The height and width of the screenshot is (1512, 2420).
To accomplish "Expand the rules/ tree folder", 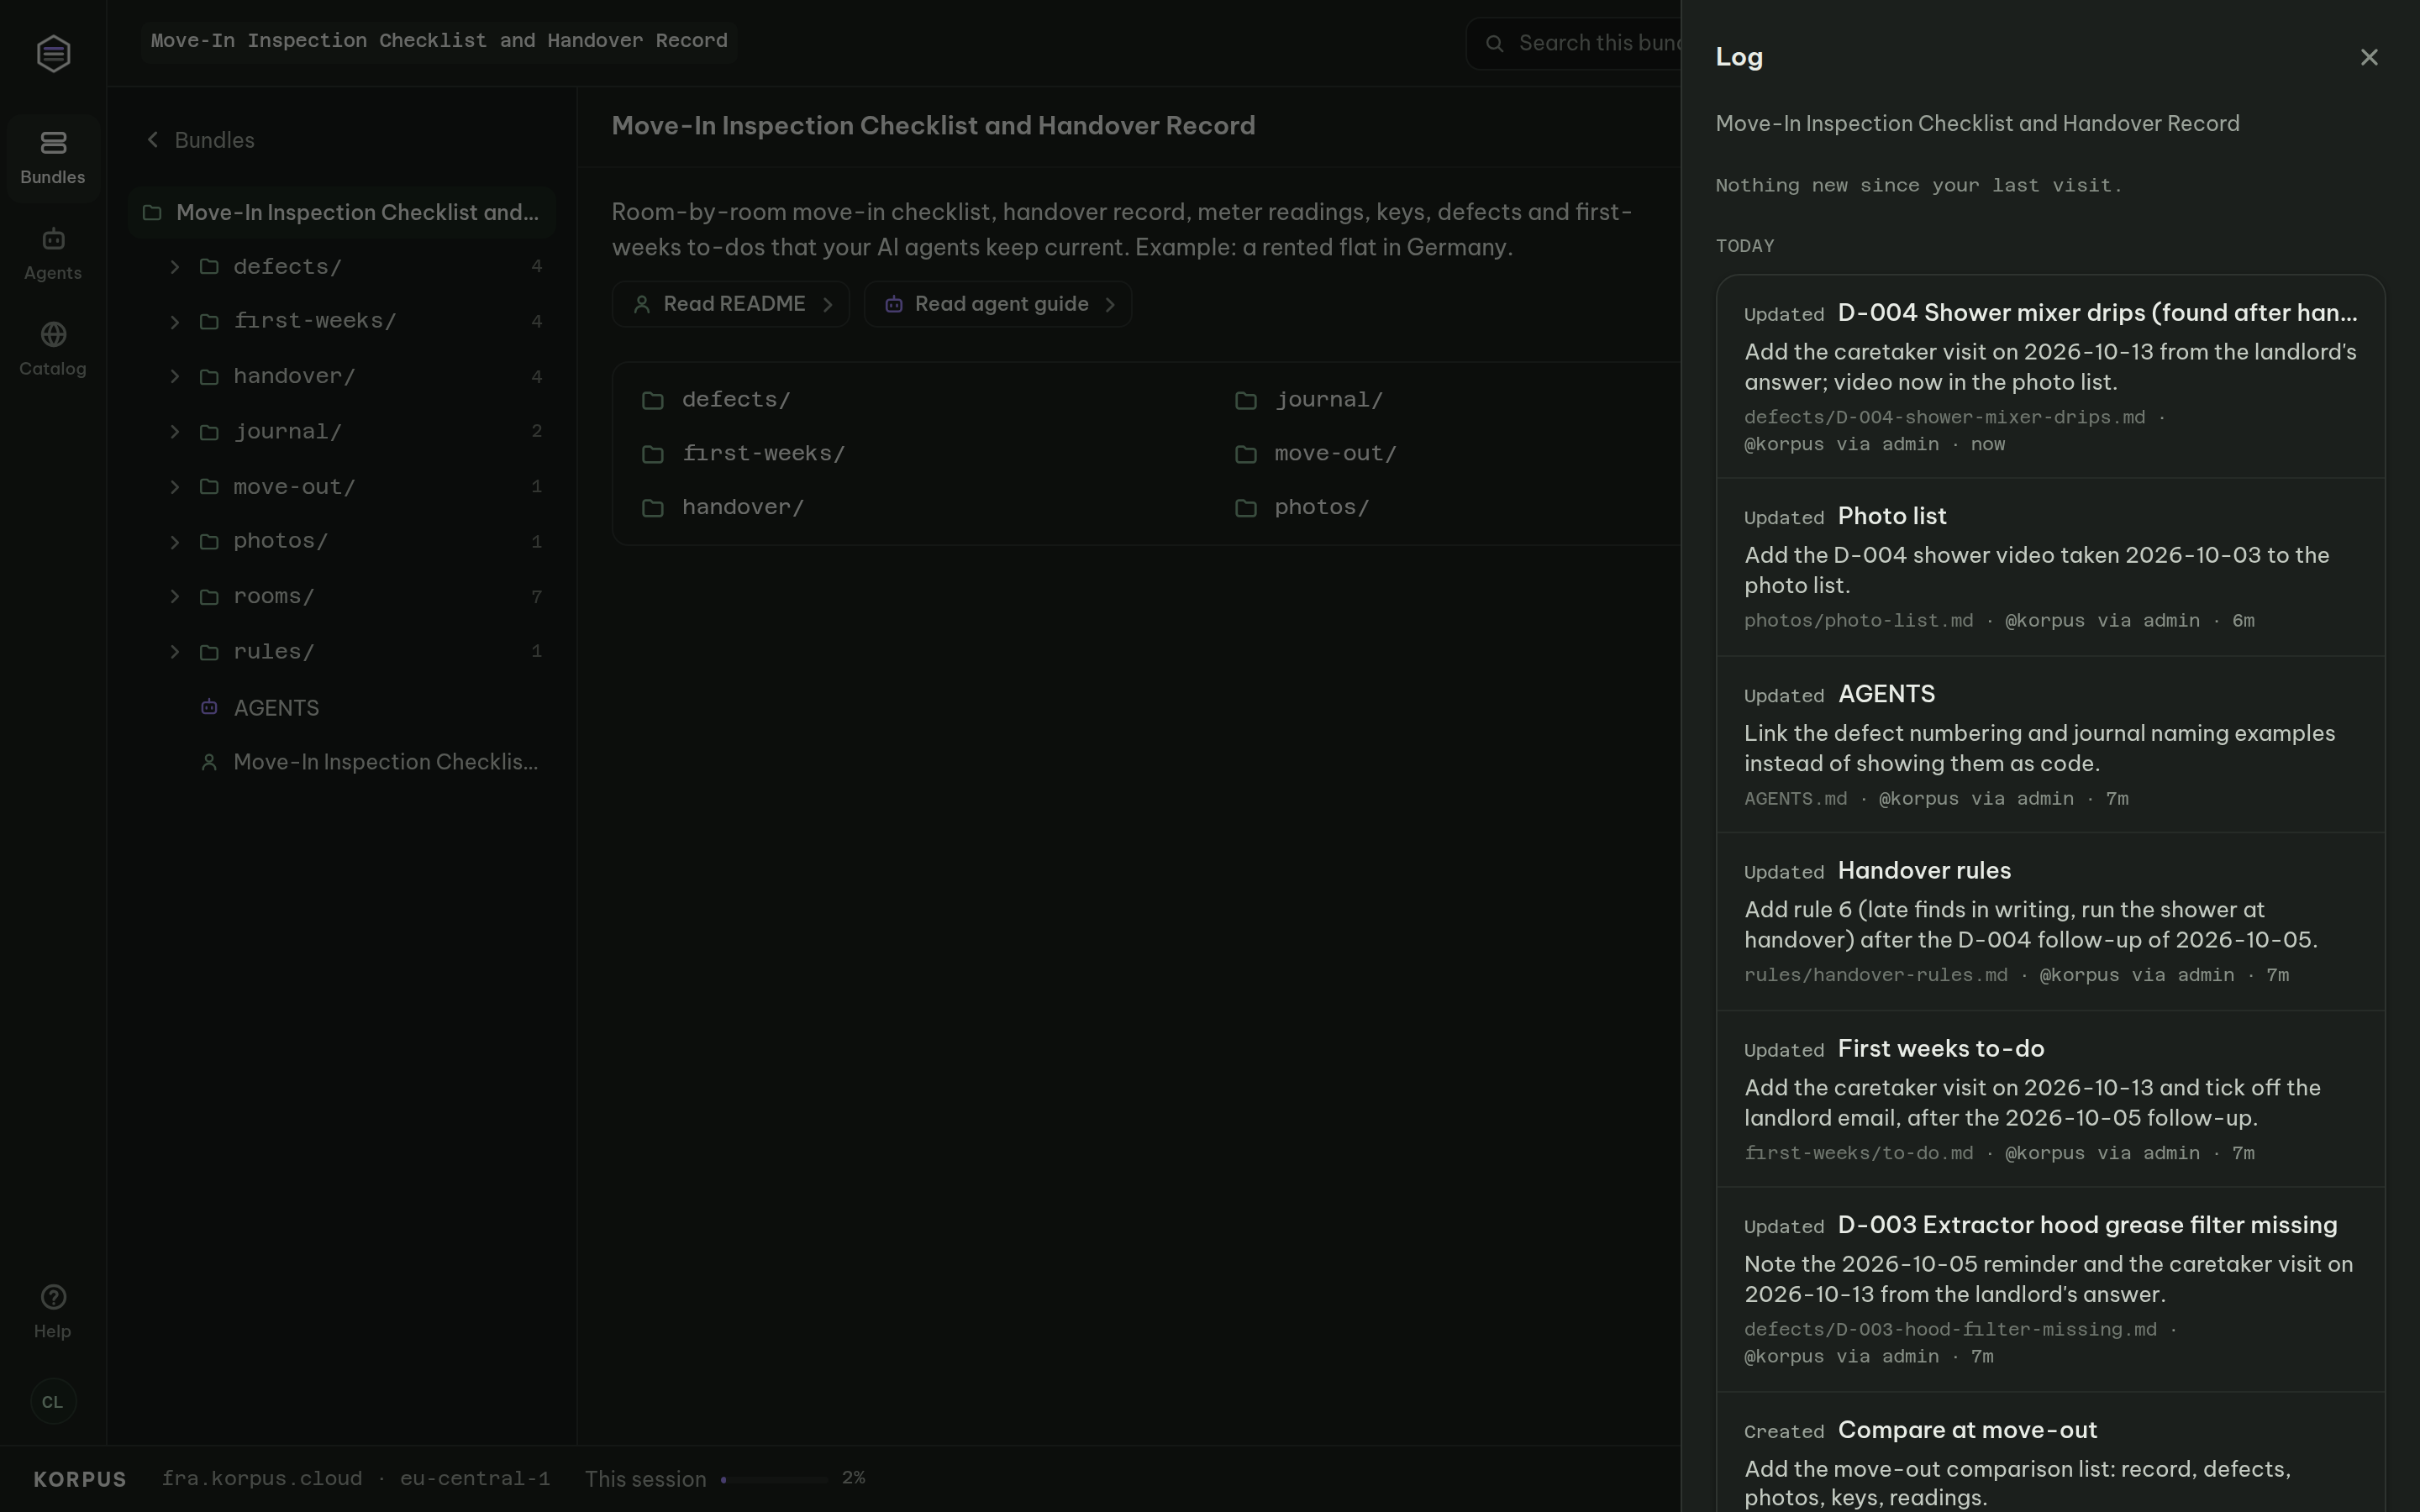I will point(175,651).
